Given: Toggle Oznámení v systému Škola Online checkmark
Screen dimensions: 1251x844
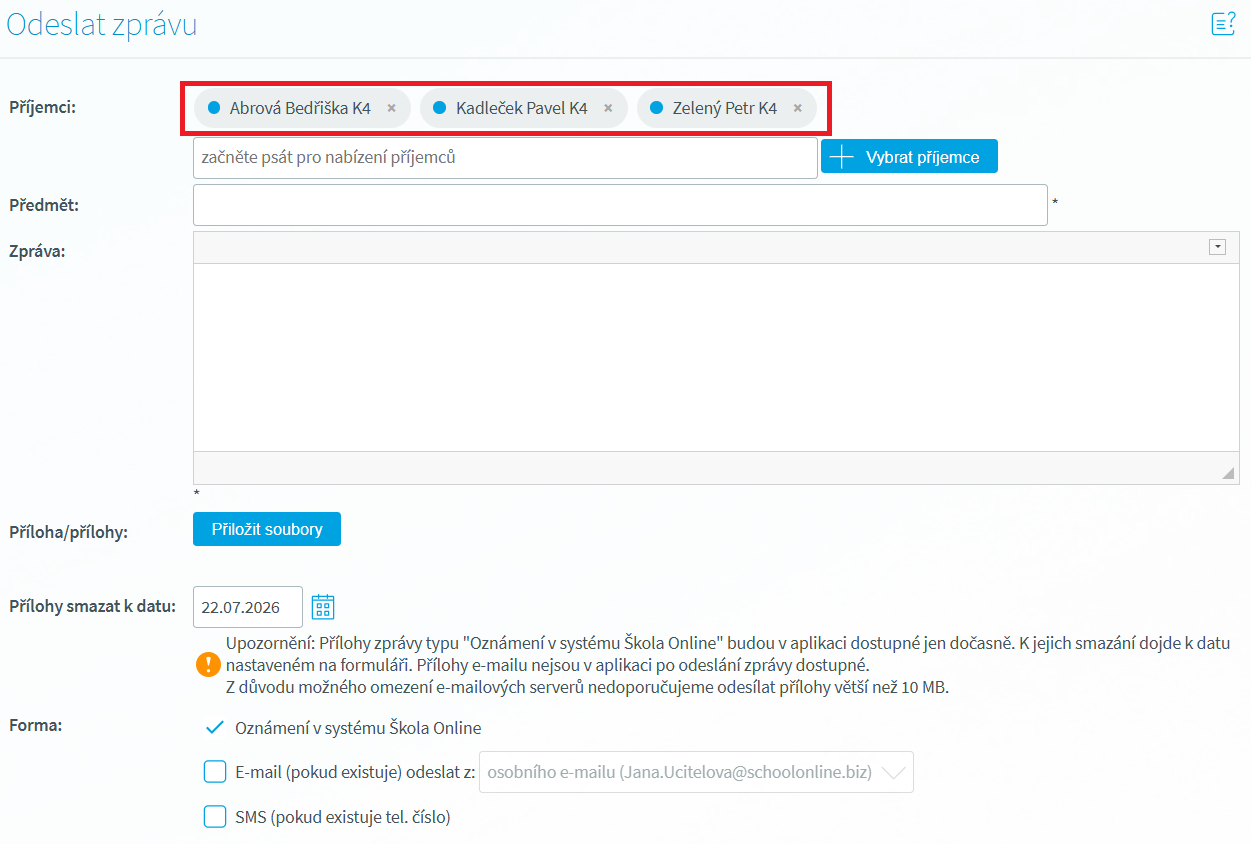Looking at the screenshot, I should (x=214, y=728).
